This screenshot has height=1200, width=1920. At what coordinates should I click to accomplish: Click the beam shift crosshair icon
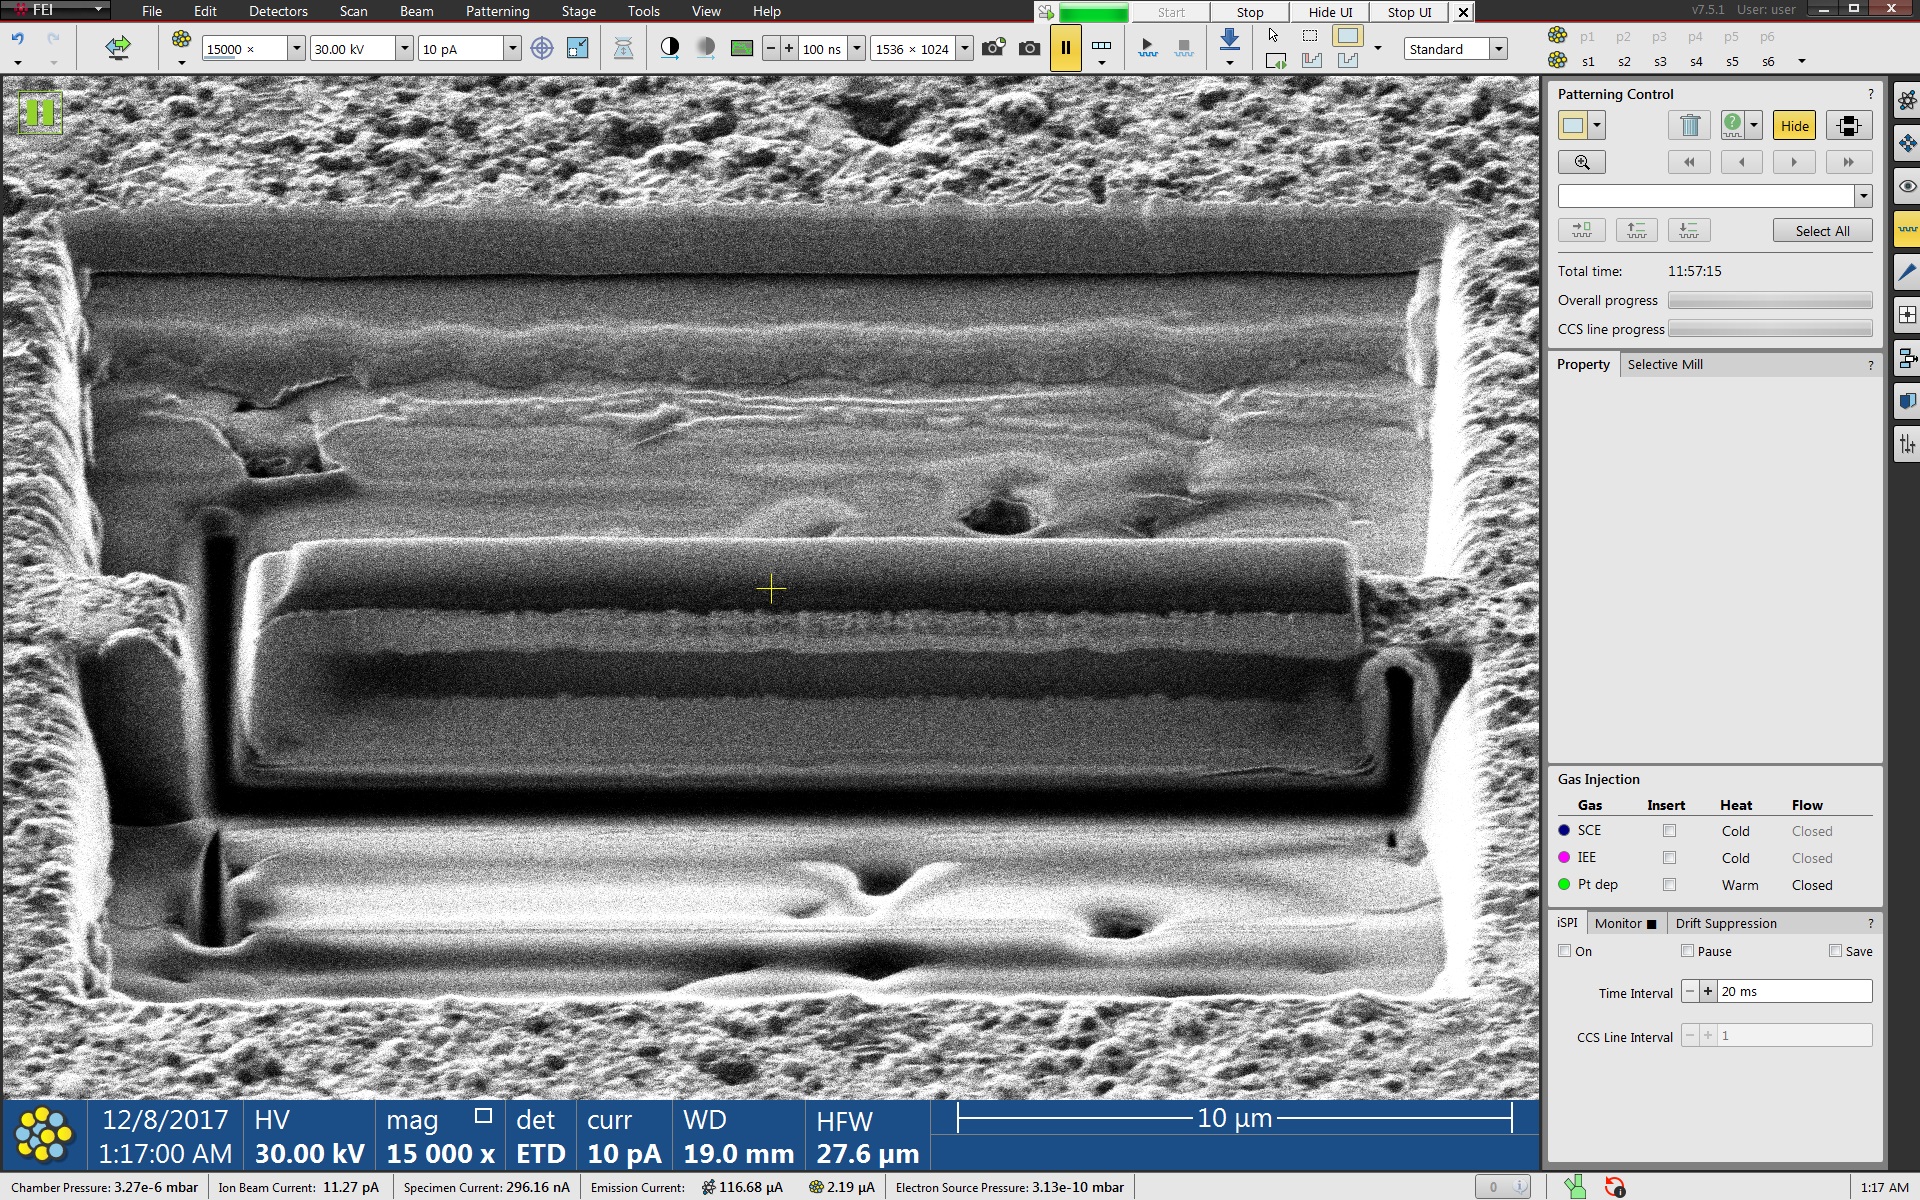coord(541,48)
